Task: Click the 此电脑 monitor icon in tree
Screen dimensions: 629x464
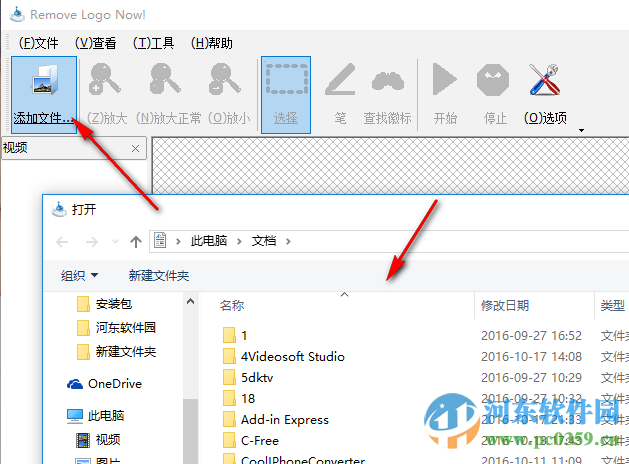Action: click(75, 416)
